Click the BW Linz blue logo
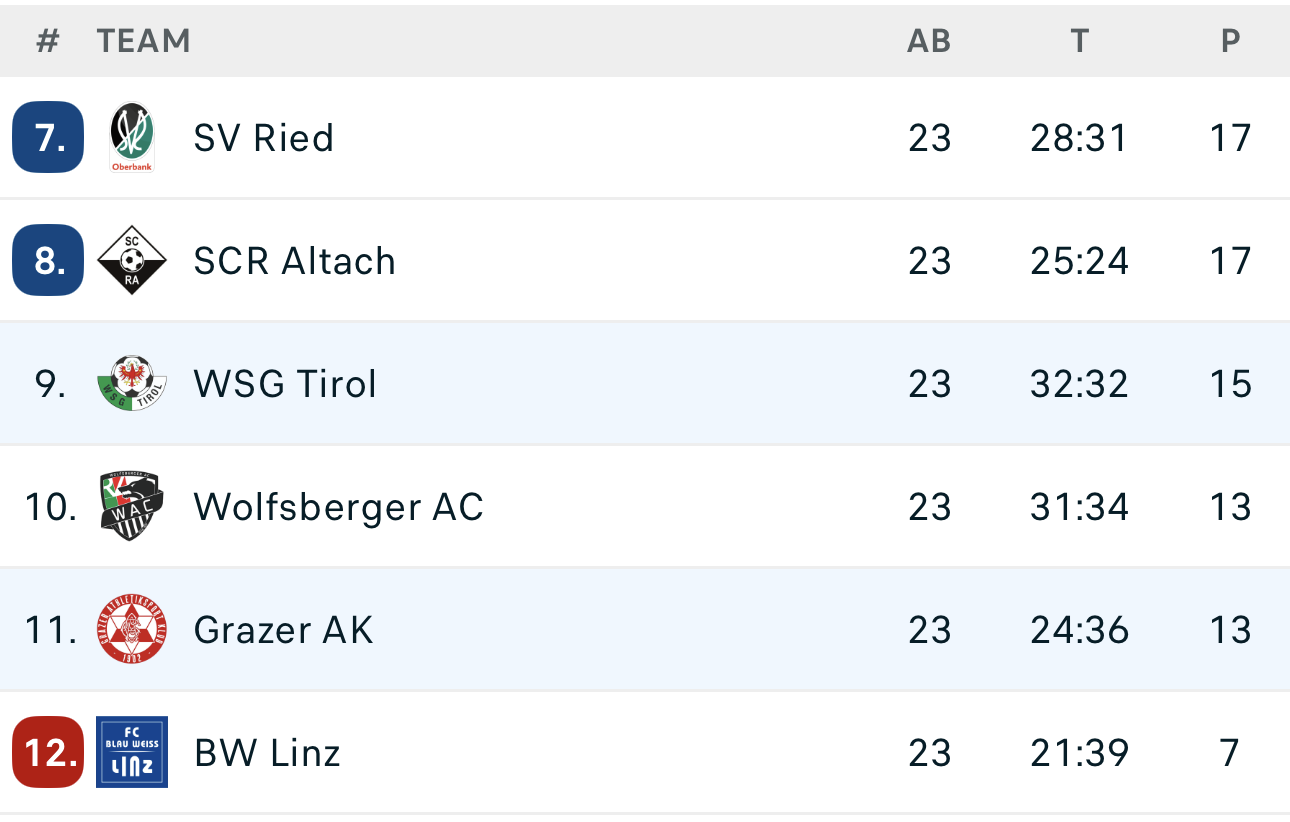1290x822 pixels. (x=132, y=752)
